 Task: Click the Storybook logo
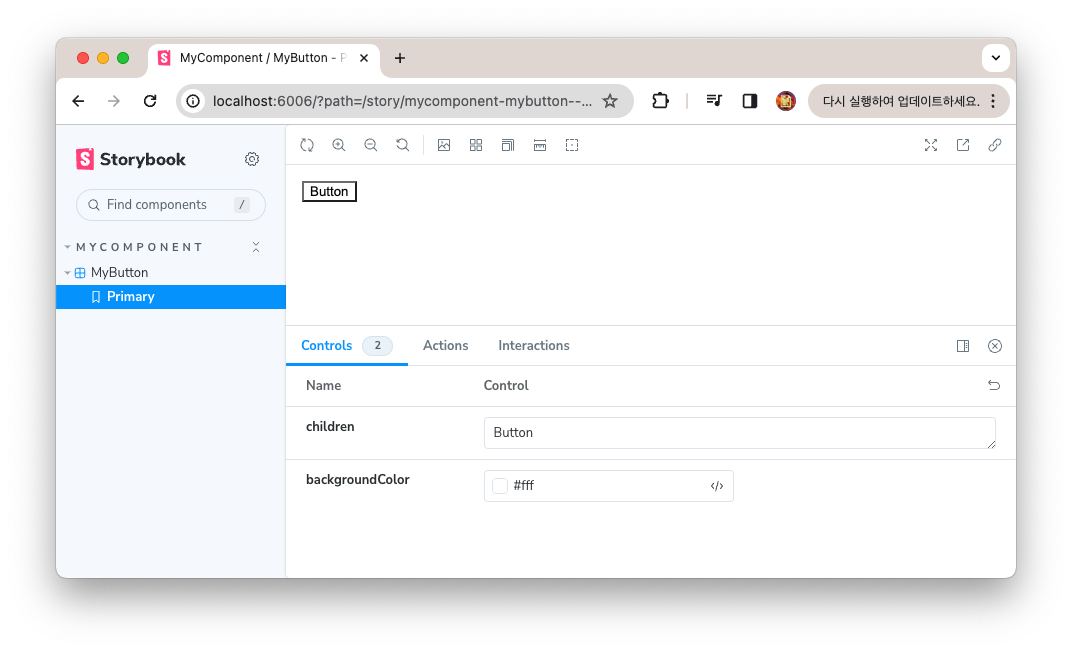(131, 159)
